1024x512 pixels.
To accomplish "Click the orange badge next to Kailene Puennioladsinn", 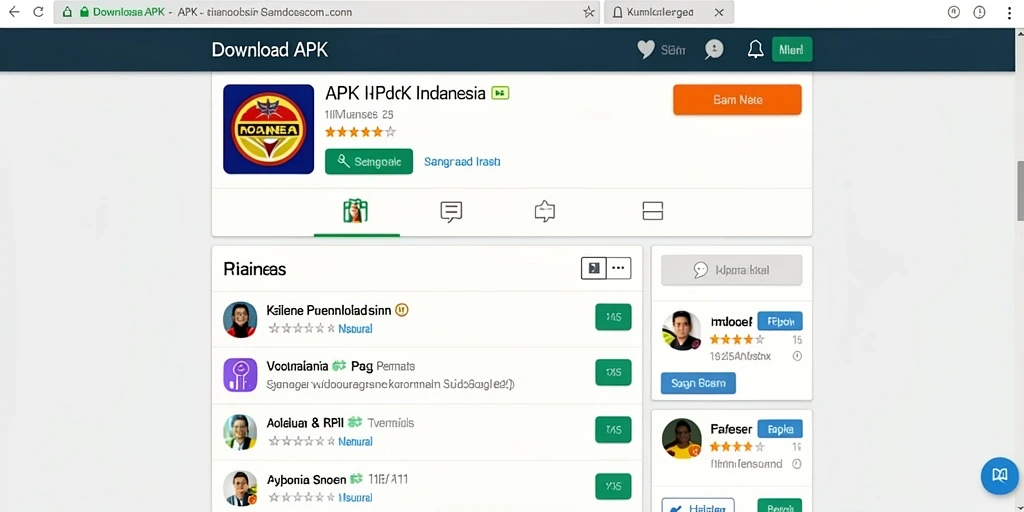I will coord(402,310).
